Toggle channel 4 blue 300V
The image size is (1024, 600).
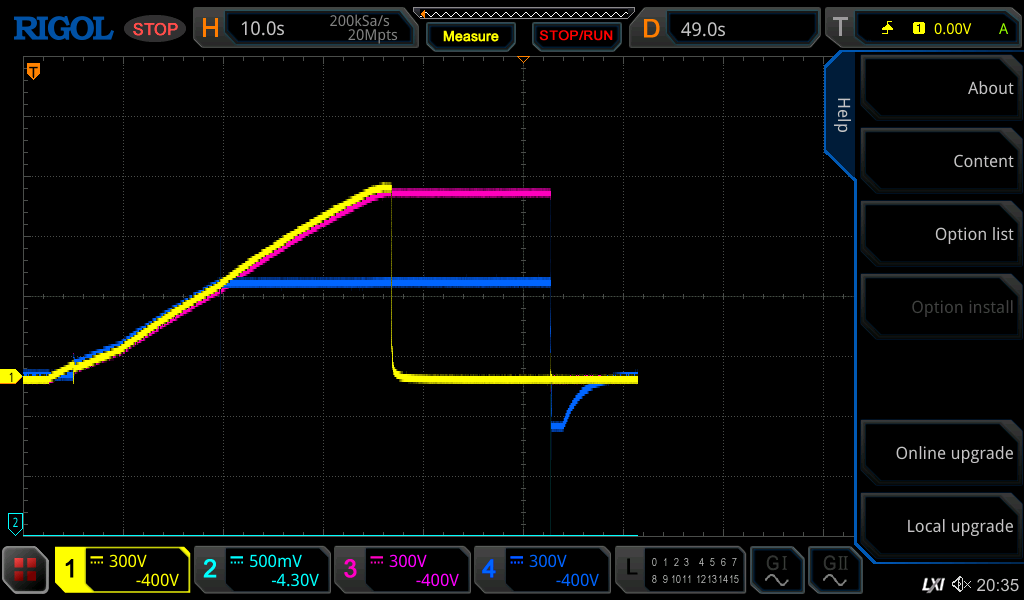tap(541, 570)
